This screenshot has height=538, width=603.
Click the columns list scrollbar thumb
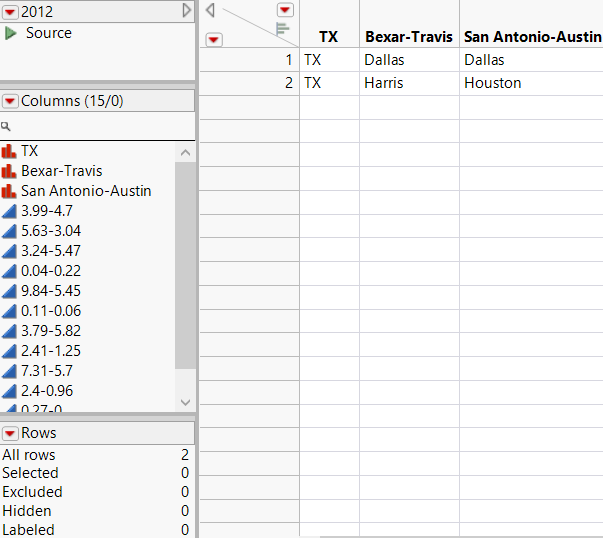[x=185, y=265]
